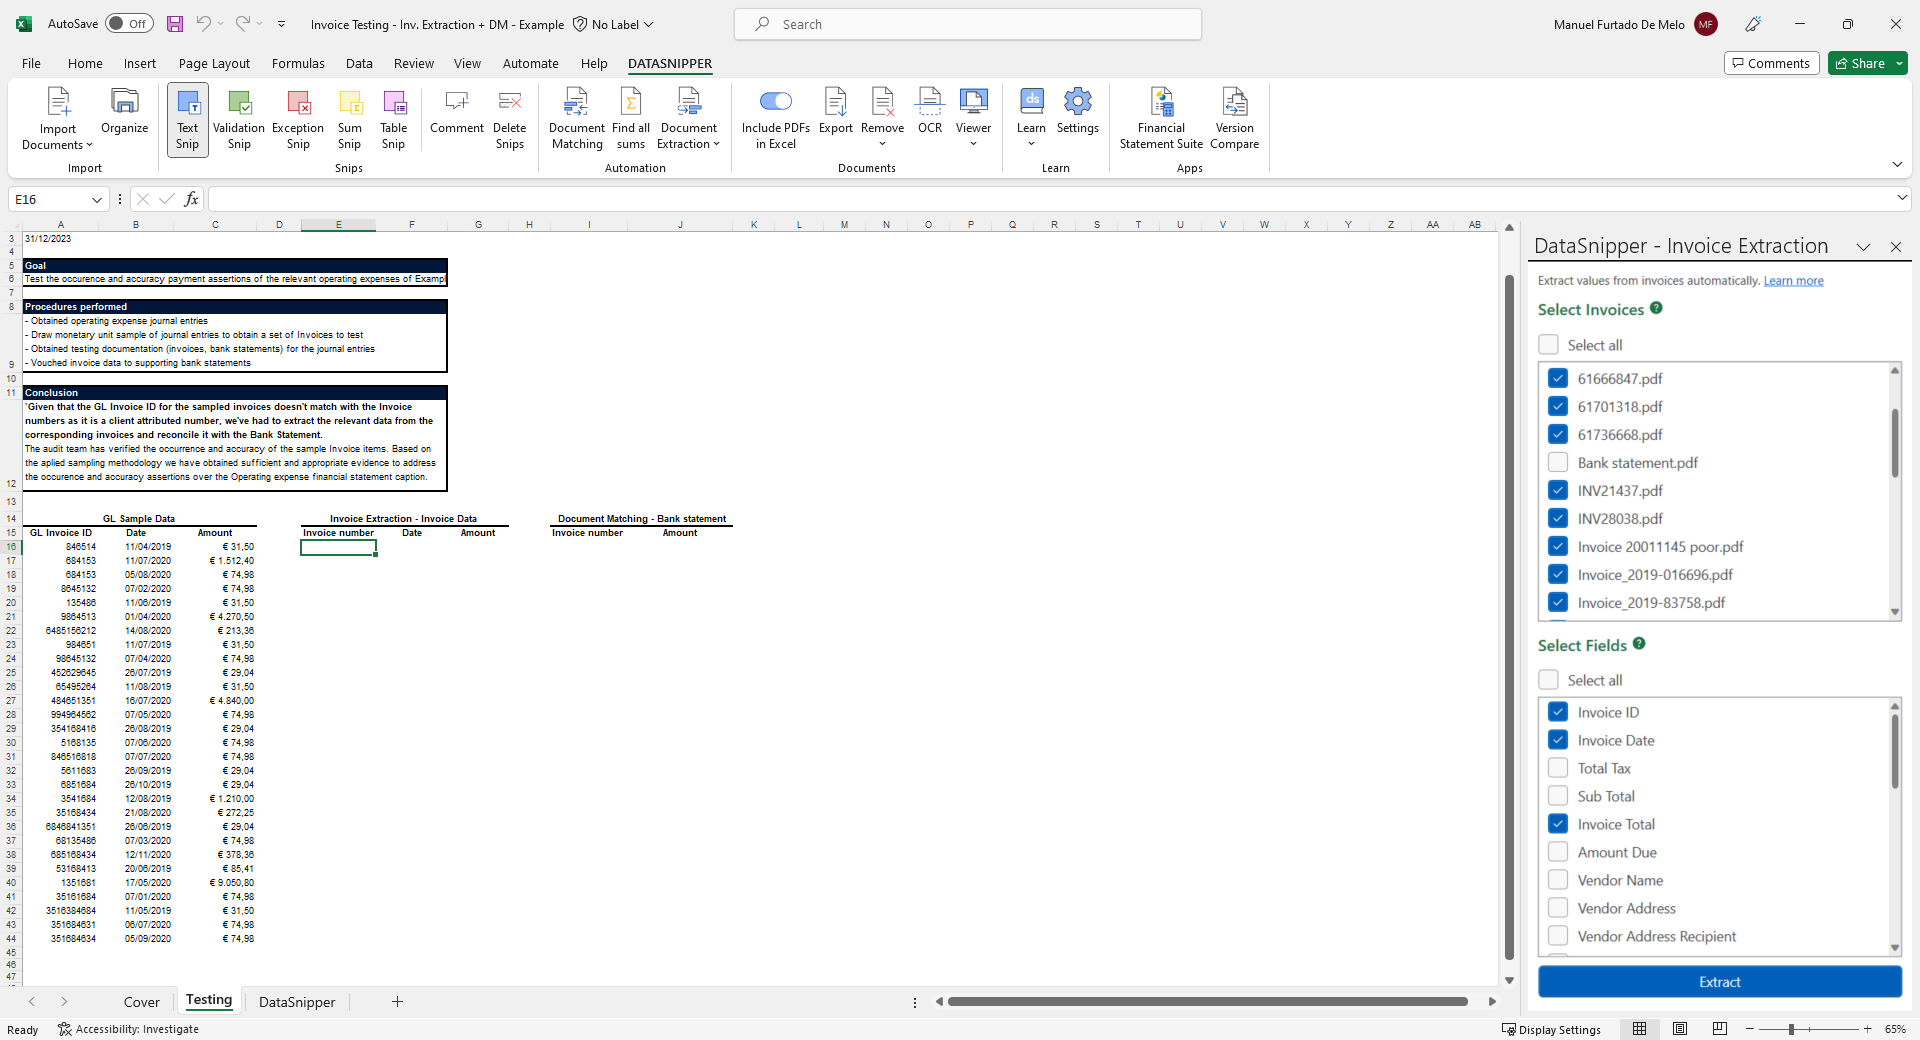Select the Sum Snip tool

pyautogui.click(x=349, y=115)
